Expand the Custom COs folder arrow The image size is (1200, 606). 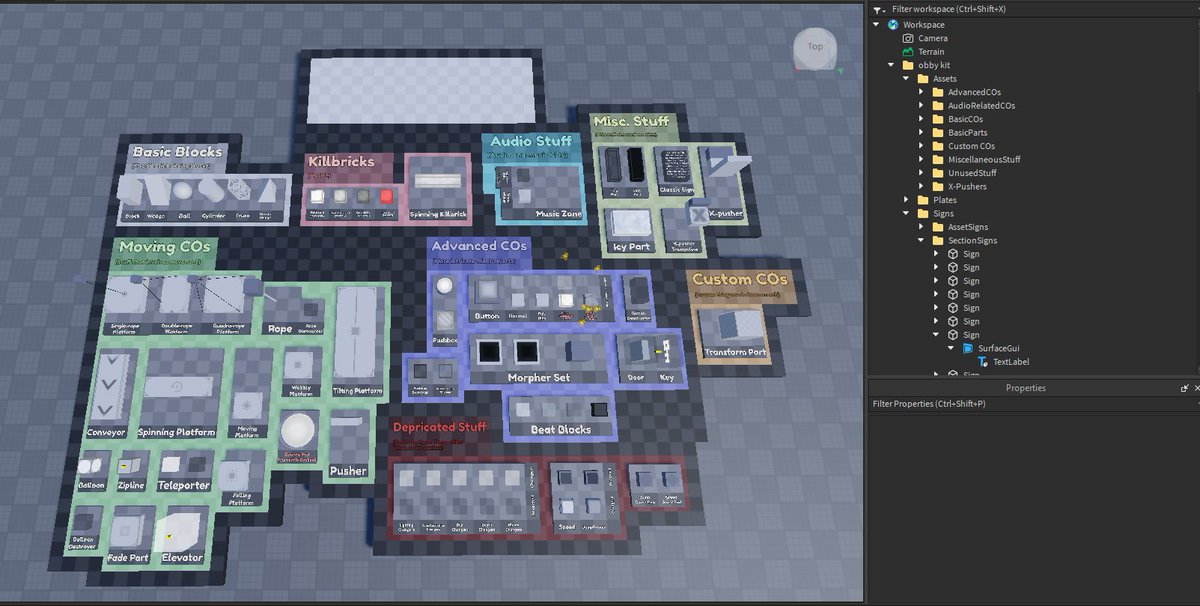tap(921, 146)
